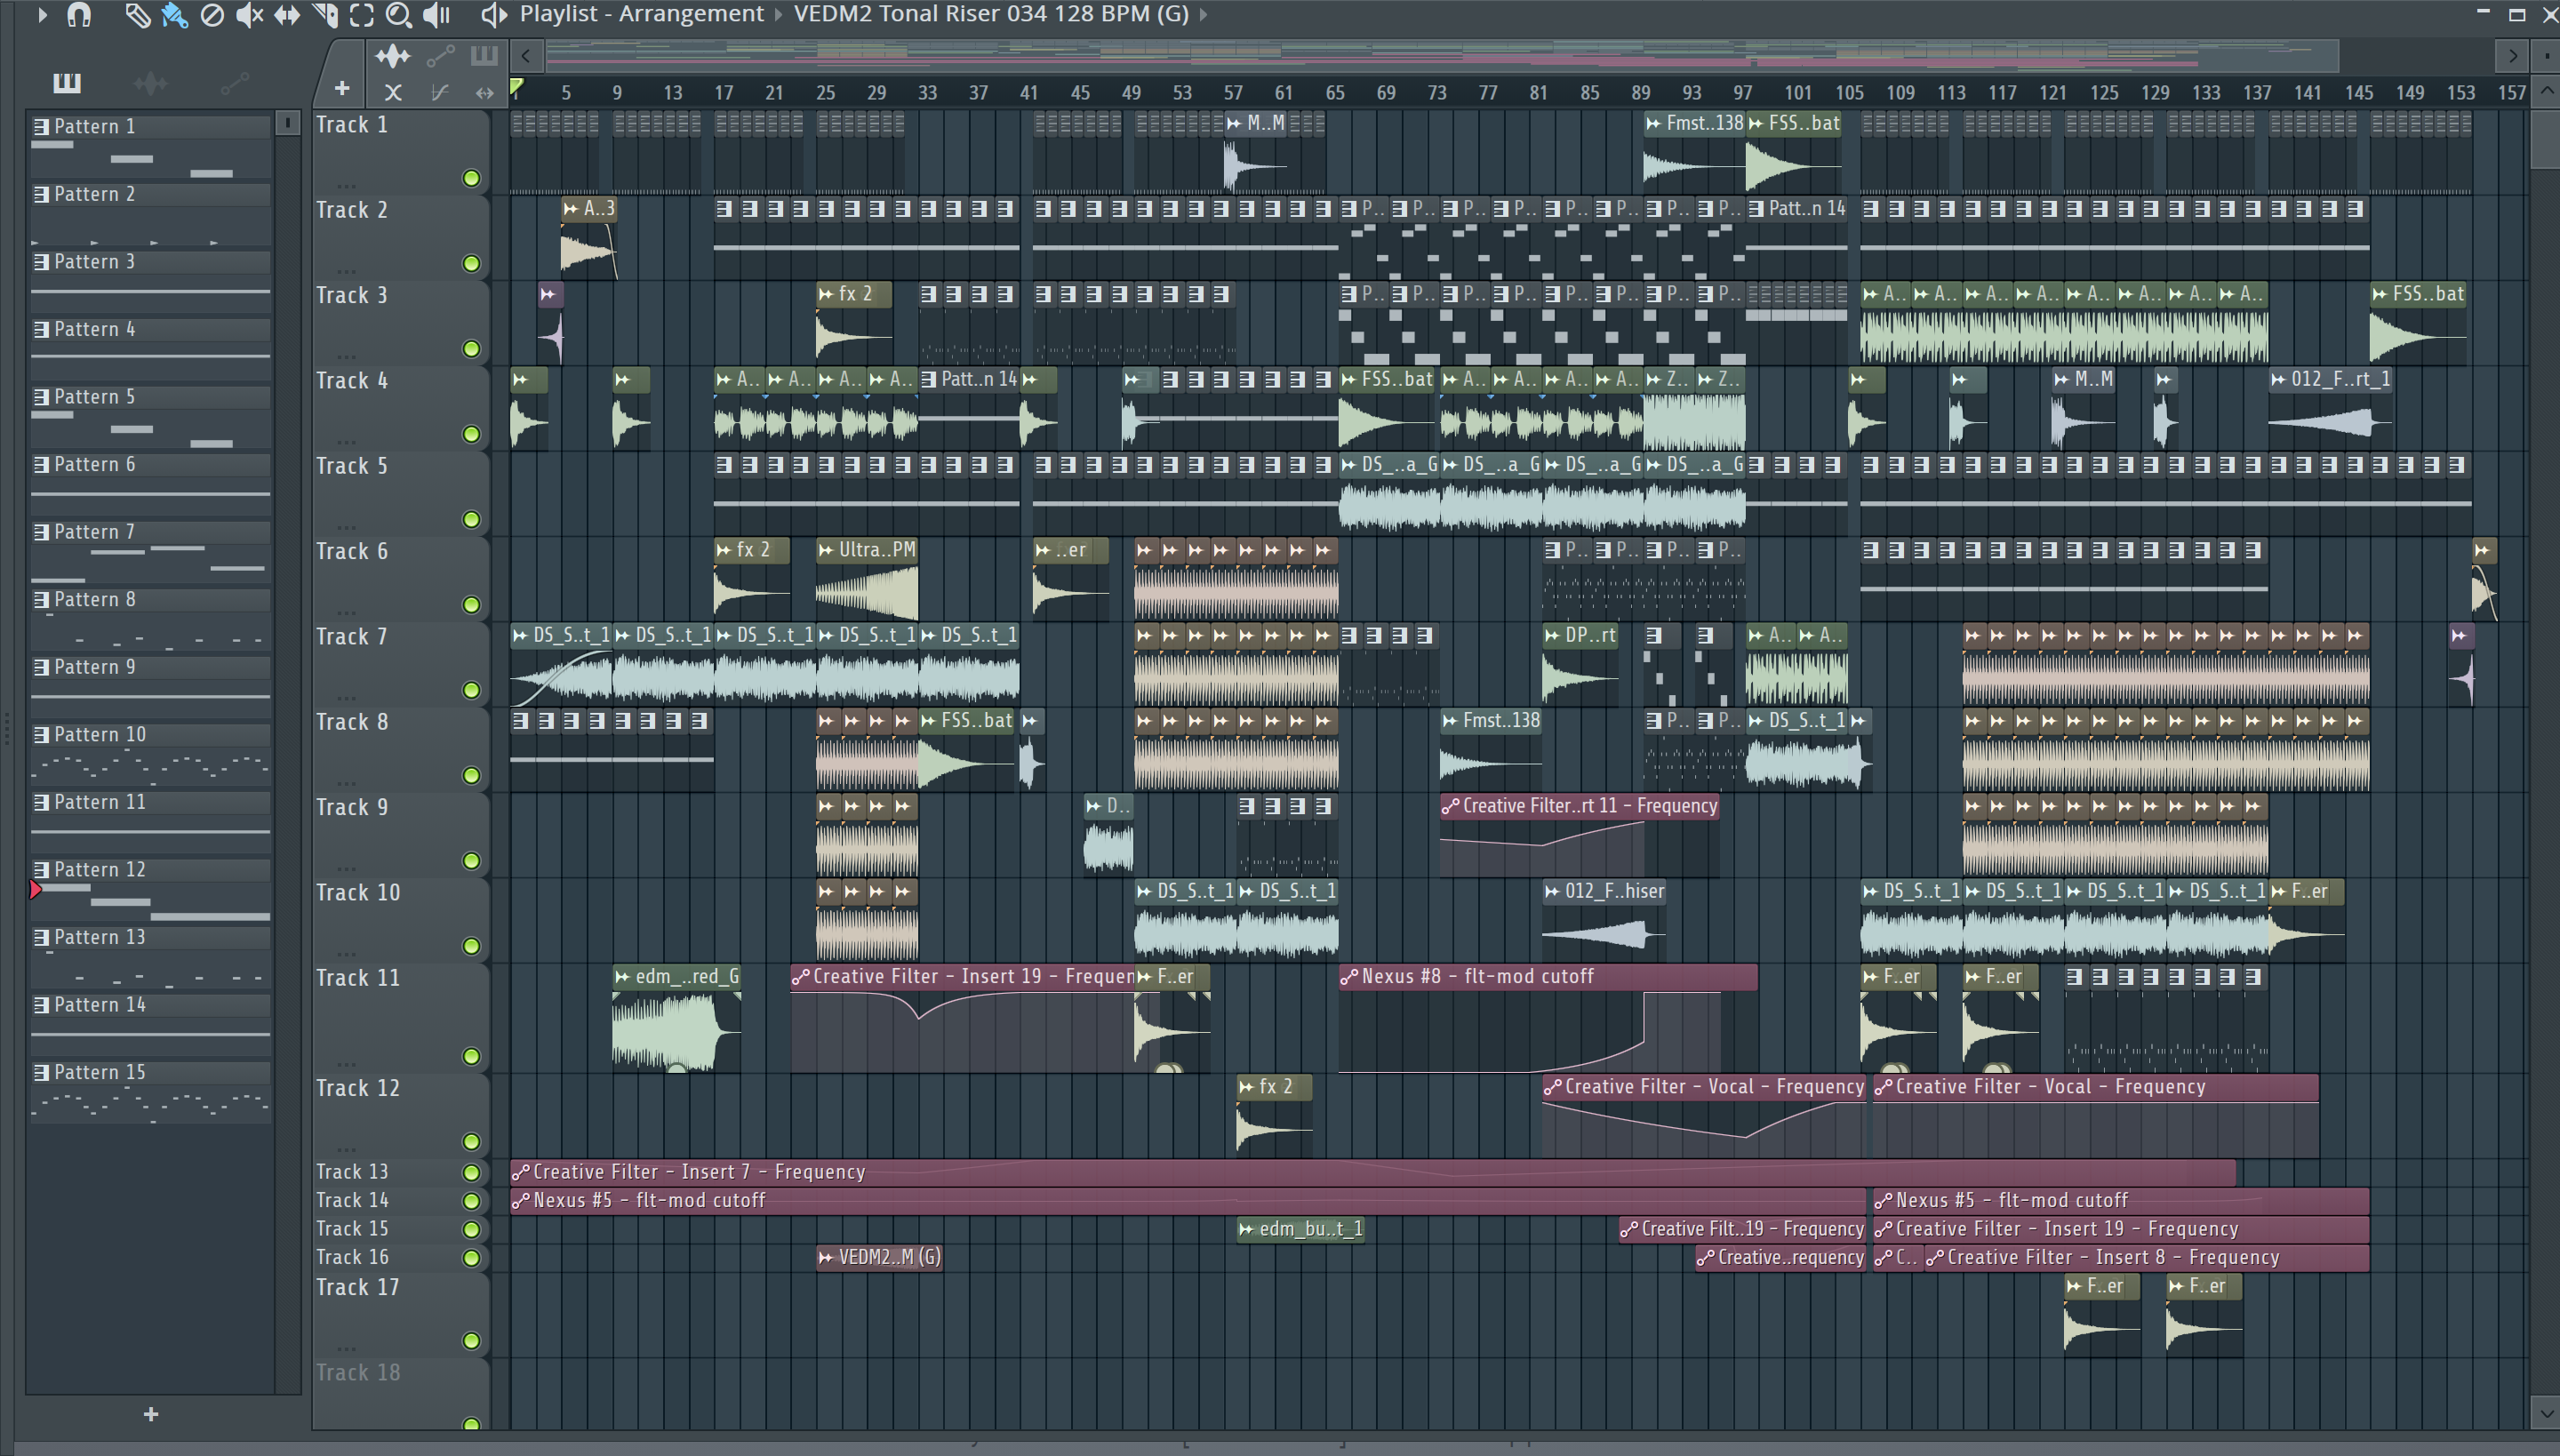Click the picker panel vertical scrollbar handle

[288, 123]
